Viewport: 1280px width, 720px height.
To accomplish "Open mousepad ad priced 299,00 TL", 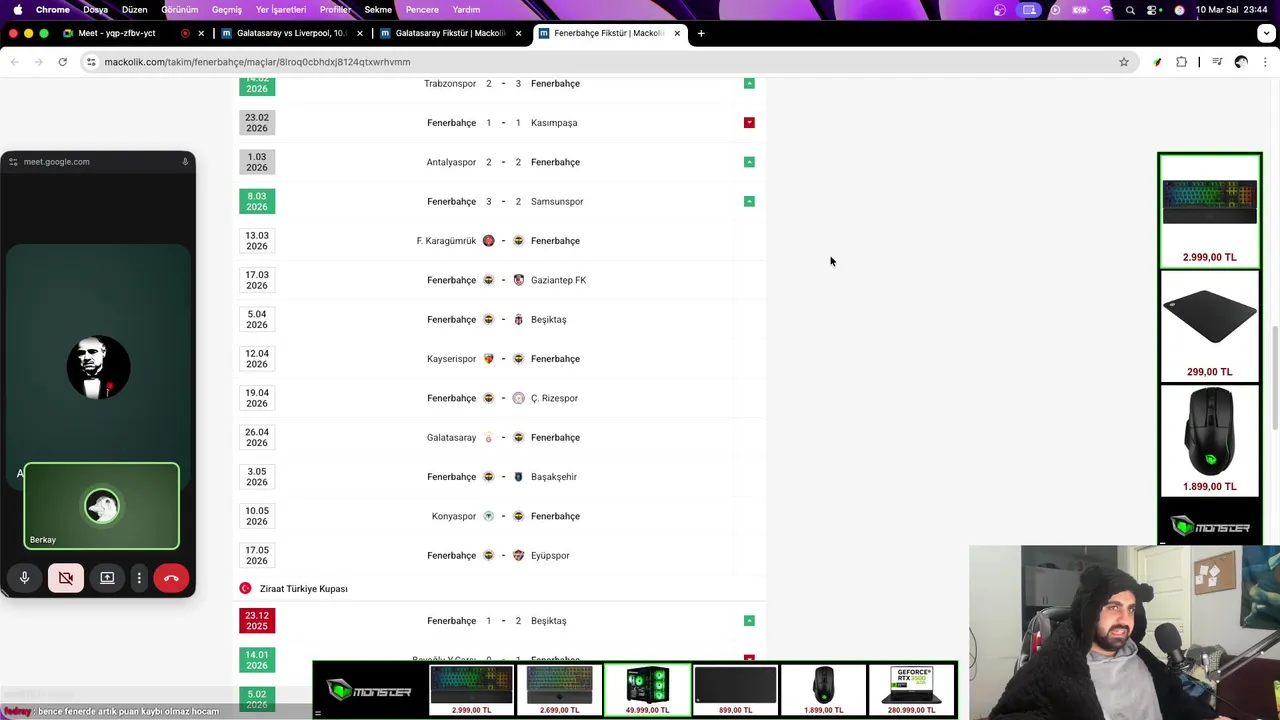I will pos(1209,327).
